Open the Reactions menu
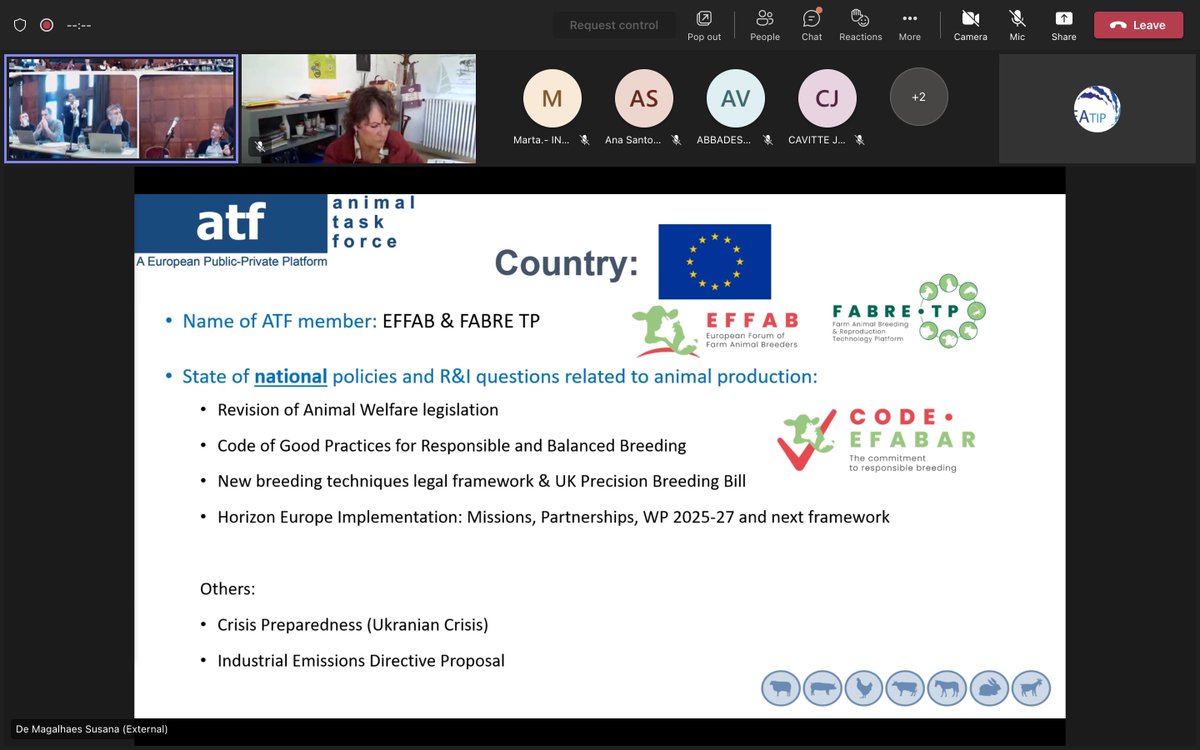This screenshot has width=1200, height=750. click(x=860, y=24)
